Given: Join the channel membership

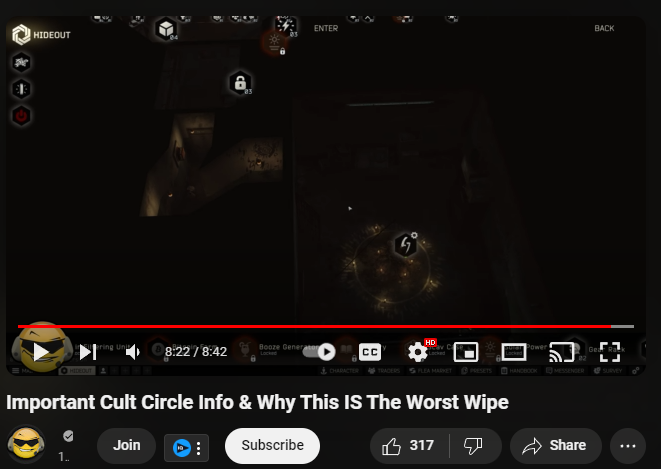Looking at the screenshot, I should coord(126,445).
